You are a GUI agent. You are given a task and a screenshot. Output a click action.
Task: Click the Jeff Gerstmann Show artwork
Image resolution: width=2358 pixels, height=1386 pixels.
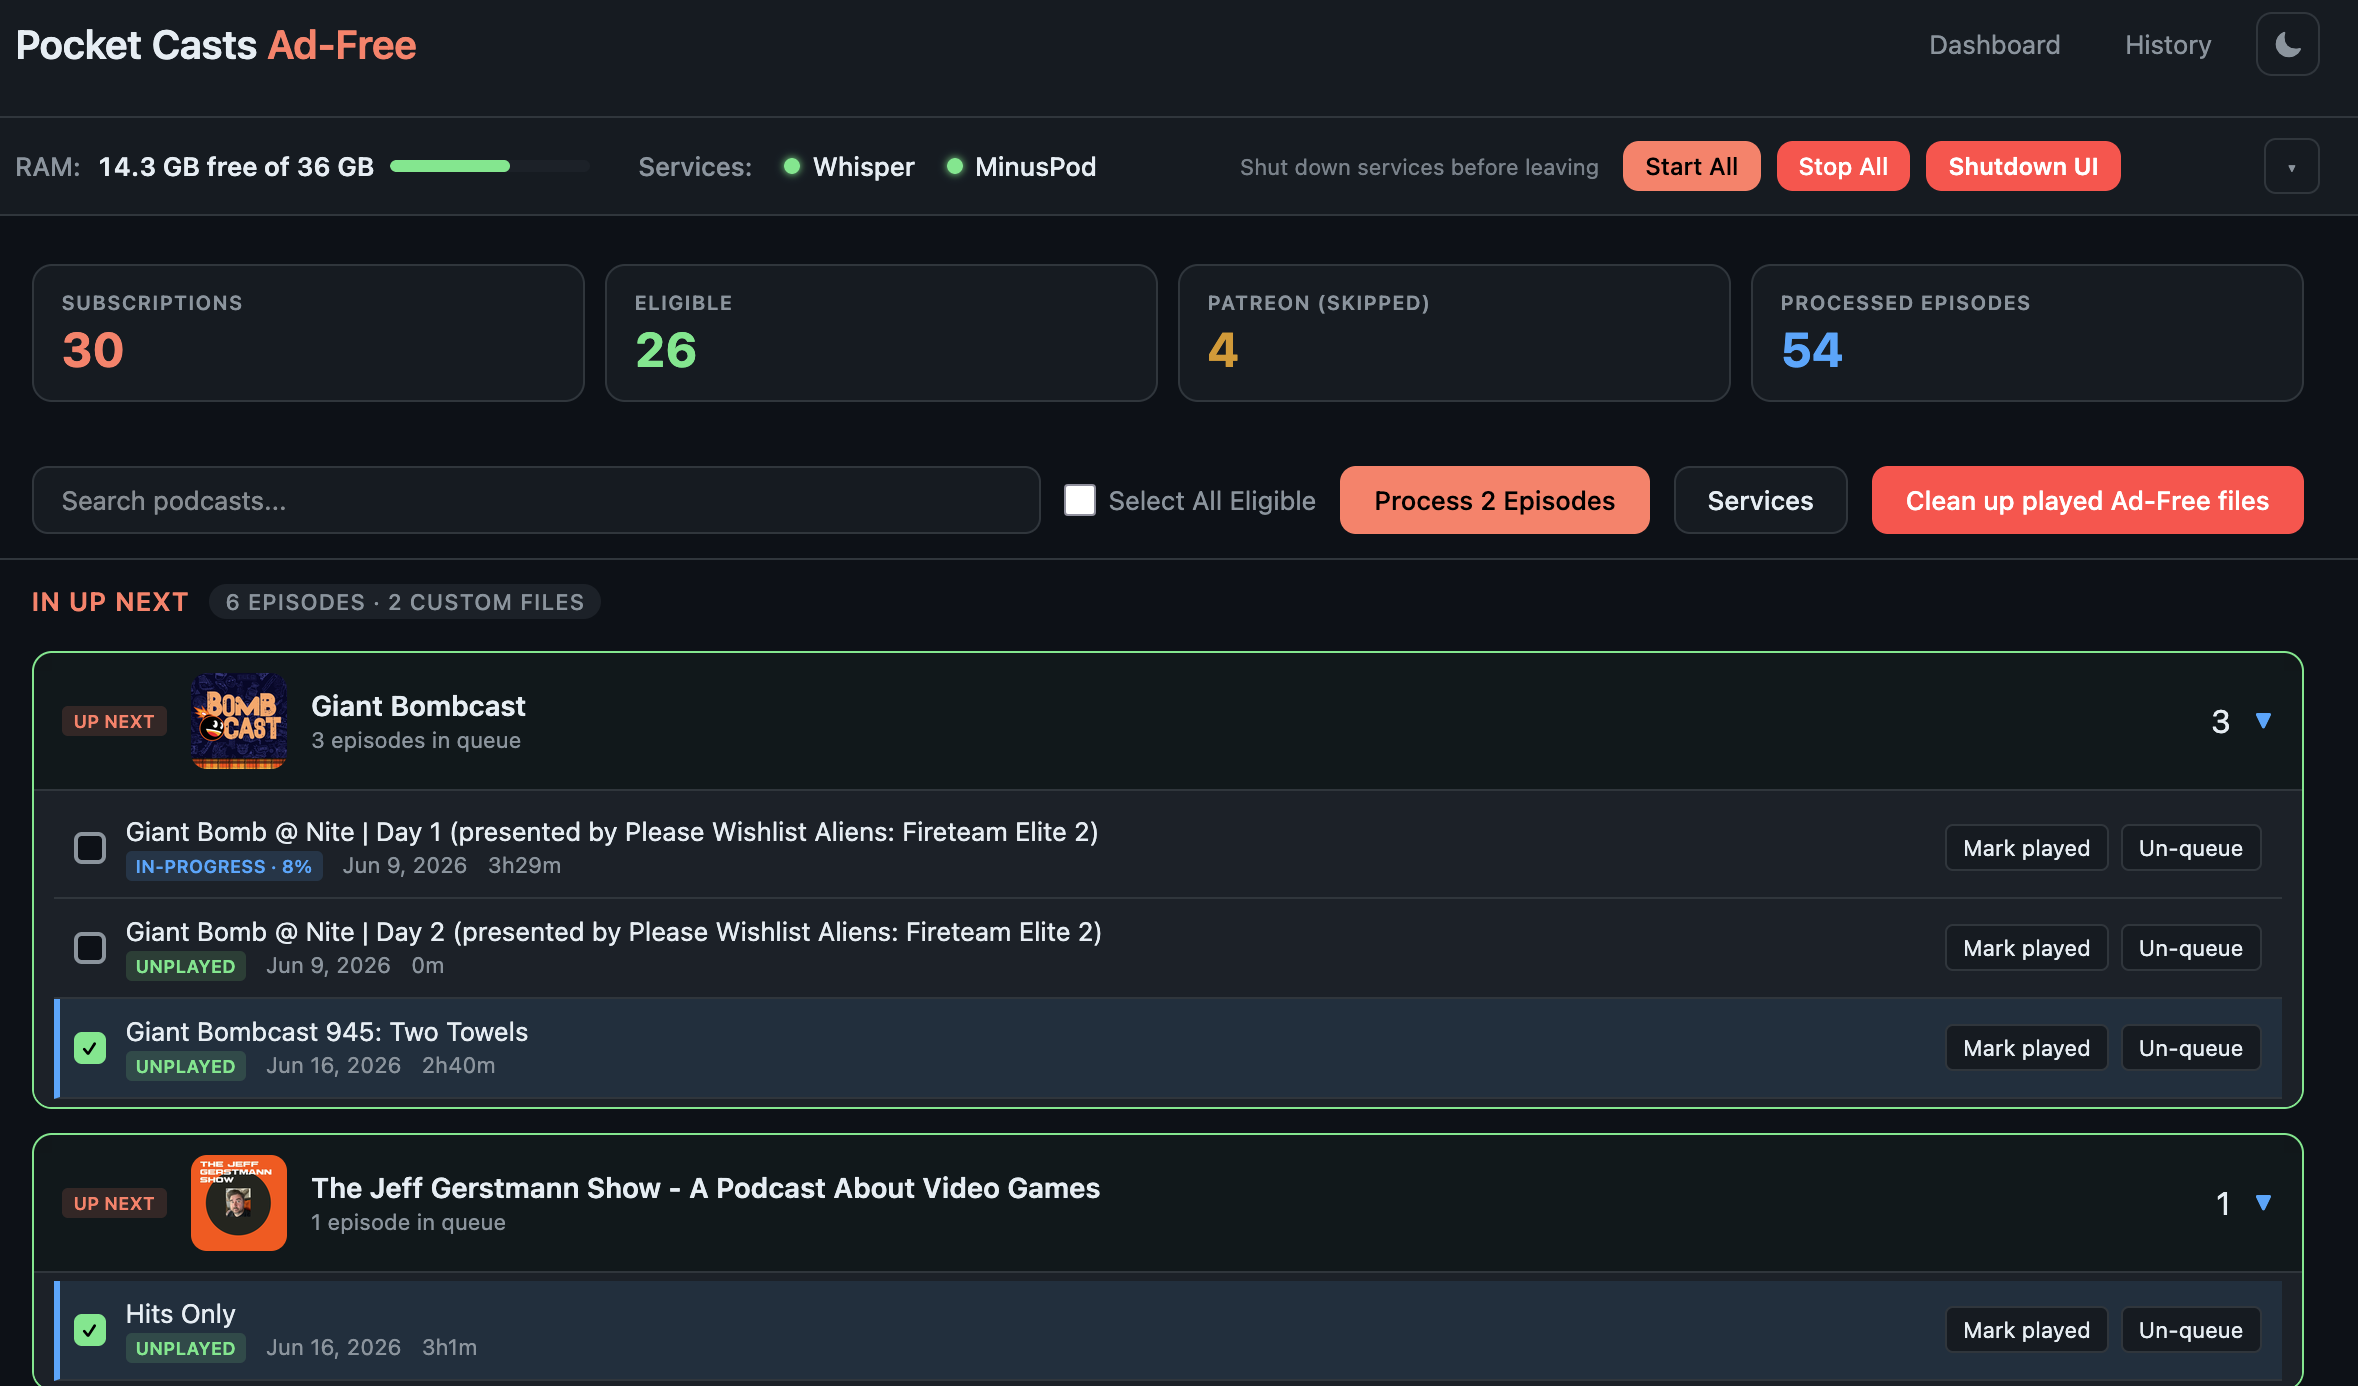[239, 1203]
